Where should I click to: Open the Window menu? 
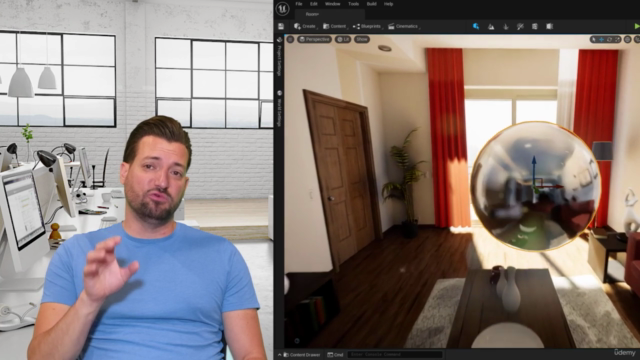click(333, 4)
